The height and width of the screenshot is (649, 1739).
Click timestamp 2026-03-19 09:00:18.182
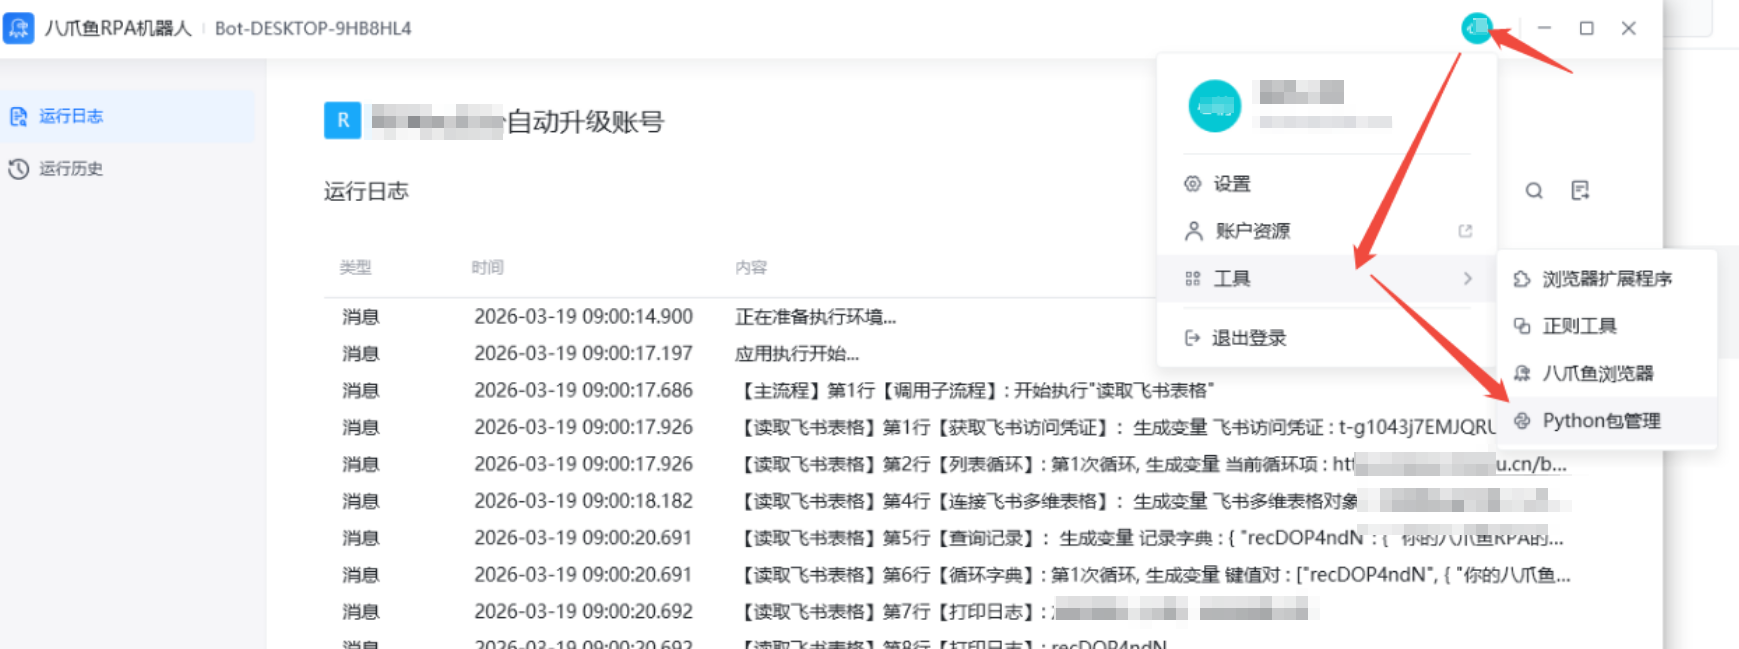click(583, 502)
